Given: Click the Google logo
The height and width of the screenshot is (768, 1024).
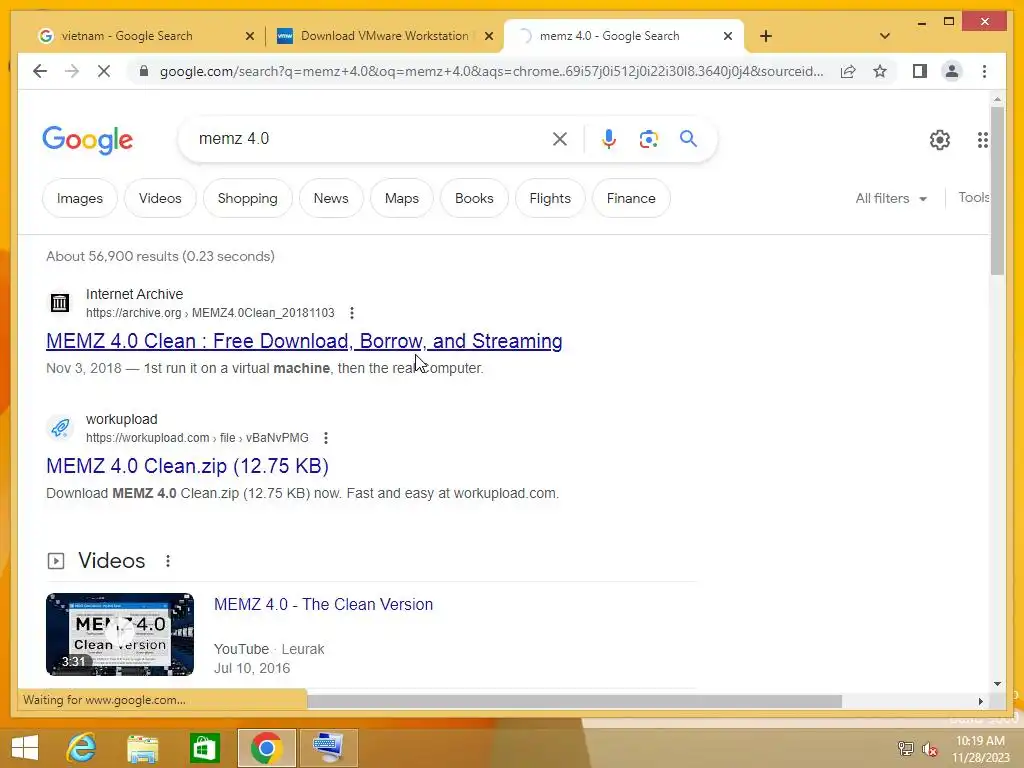Looking at the screenshot, I should click(88, 140).
